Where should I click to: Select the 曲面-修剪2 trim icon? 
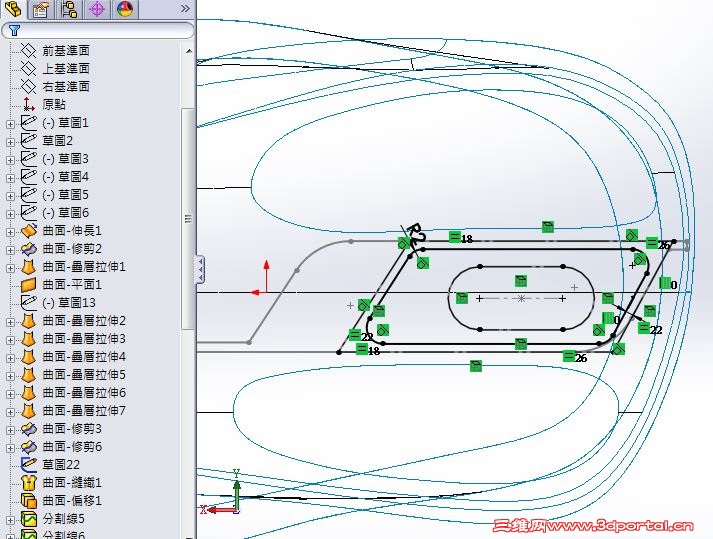29,248
